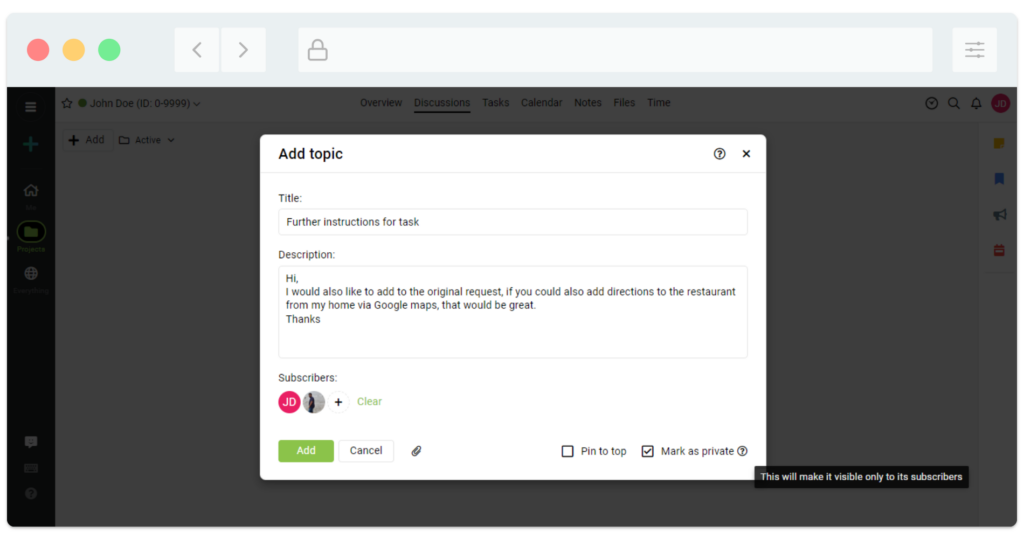Enable the Pin to top checkbox
The height and width of the screenshot is (539, 1024).
568,451
